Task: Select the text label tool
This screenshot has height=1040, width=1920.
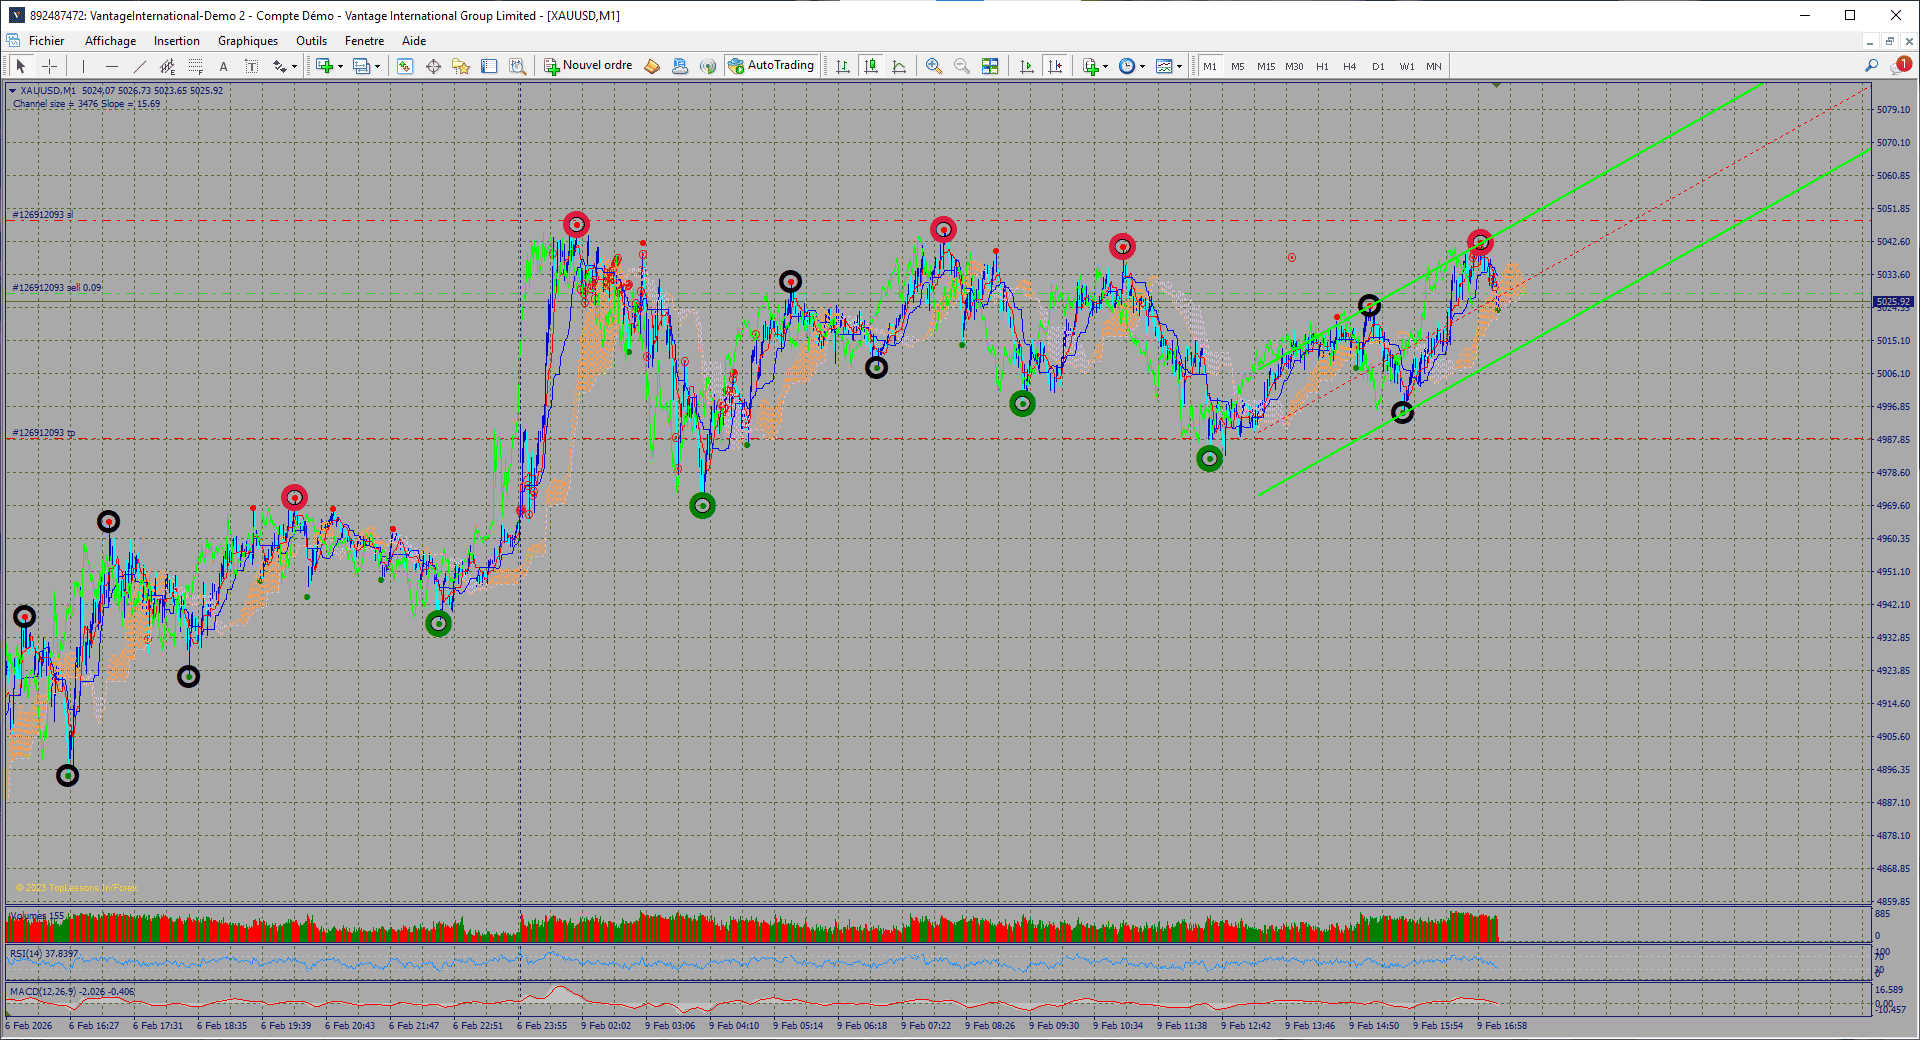Action: (251, 66)
